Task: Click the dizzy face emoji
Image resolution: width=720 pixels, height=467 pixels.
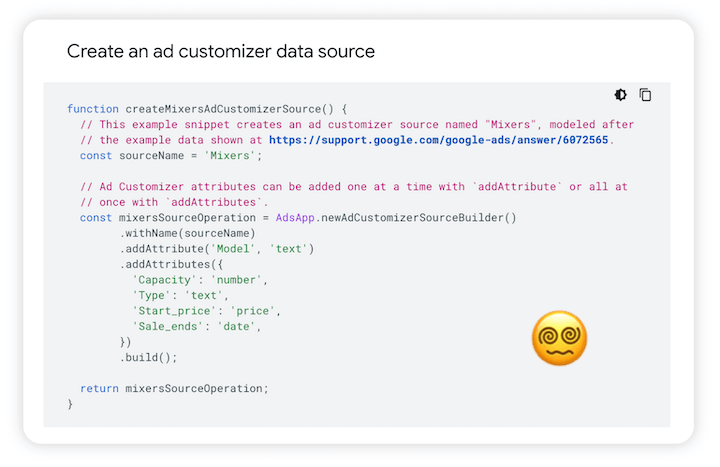Action: coord(559,338)
